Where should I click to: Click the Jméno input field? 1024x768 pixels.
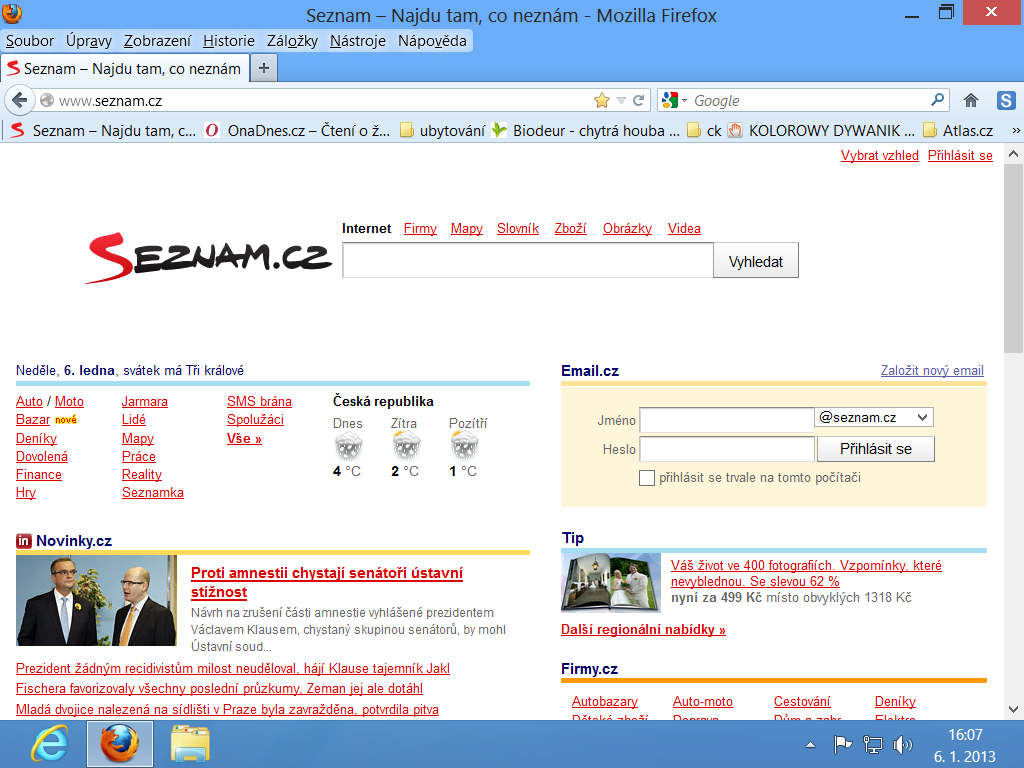click(727, 419)
